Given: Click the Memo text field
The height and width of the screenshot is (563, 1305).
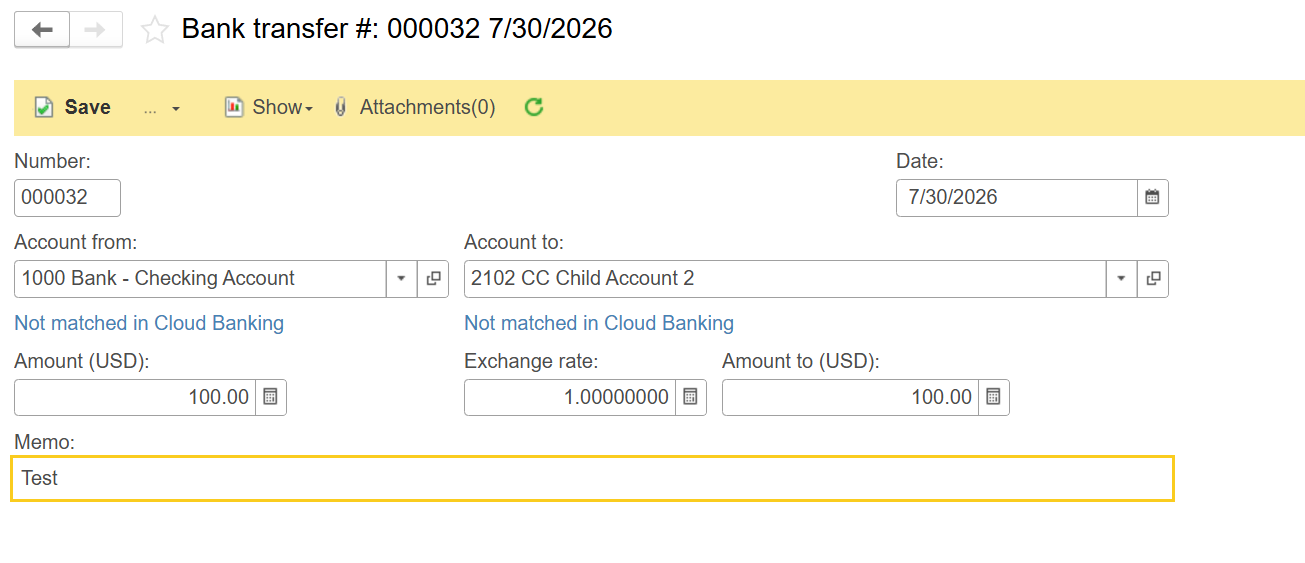Looking at the screenshot, I should click(592, 478).
